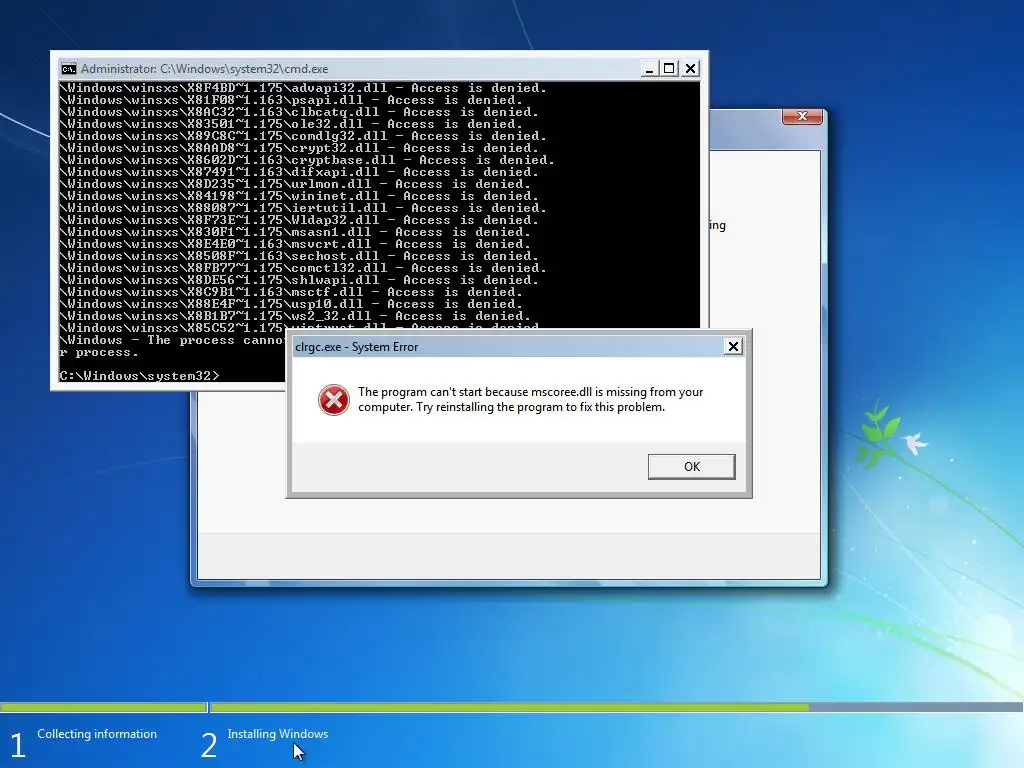Click the mscoree.dll is missing error message
This screenshot has width=1024, height=768.
pyautogui.click(x=530, y=399)
